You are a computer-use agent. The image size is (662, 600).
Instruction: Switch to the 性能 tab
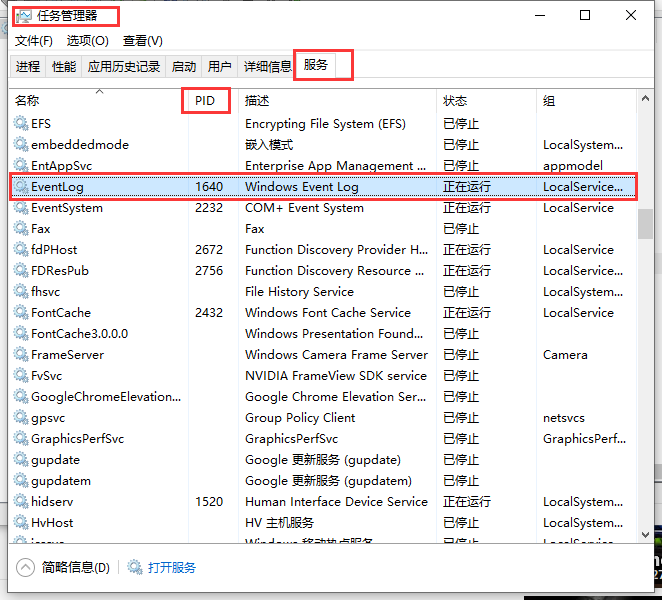pos(64,66)
